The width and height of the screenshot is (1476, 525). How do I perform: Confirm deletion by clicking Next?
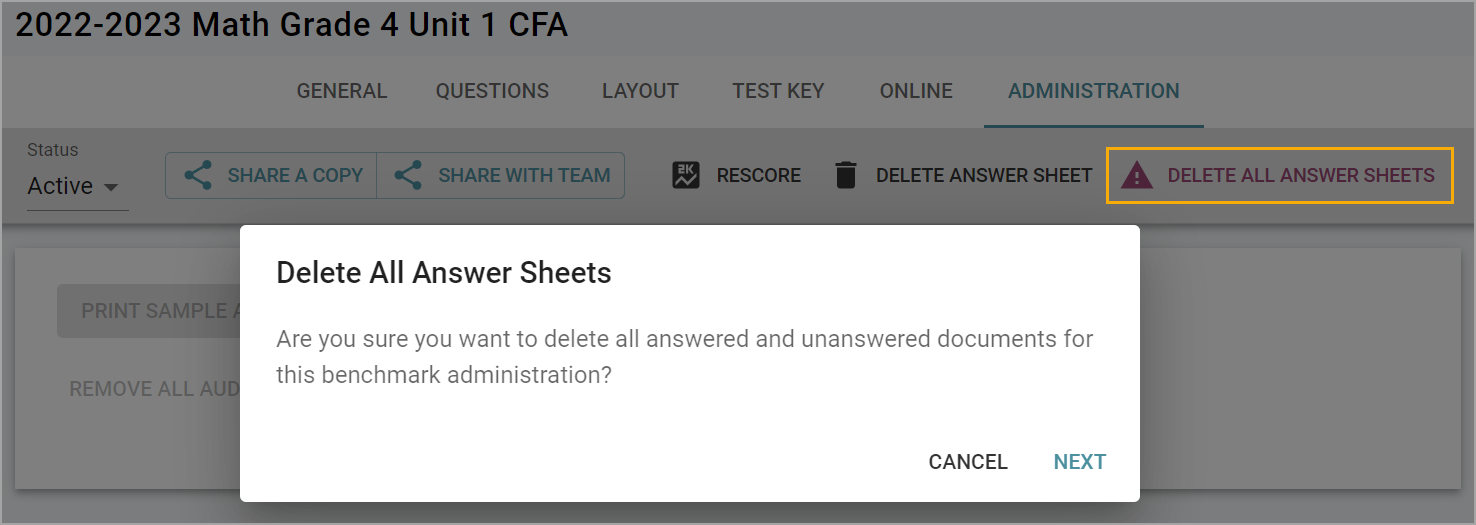click(x=1079, y=462)
